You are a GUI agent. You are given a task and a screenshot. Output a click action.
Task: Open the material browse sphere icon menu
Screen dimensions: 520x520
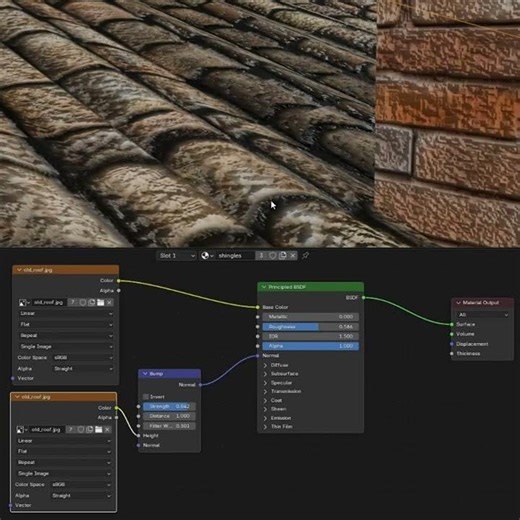(x=207, y=256)
